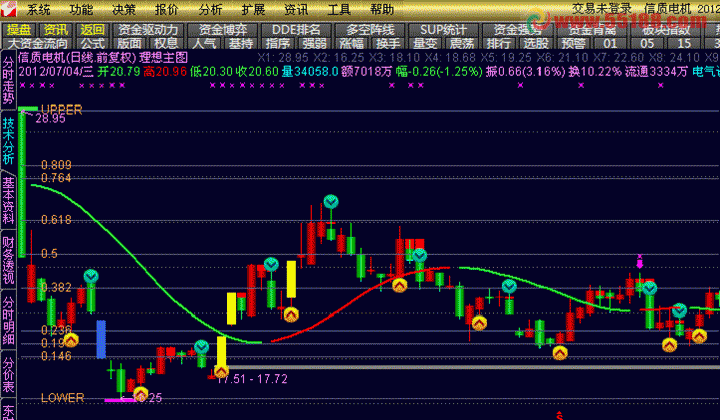Click the 预警 alert button
The width and height of the screenshot is (720, 420).
[x=573, y=44]
